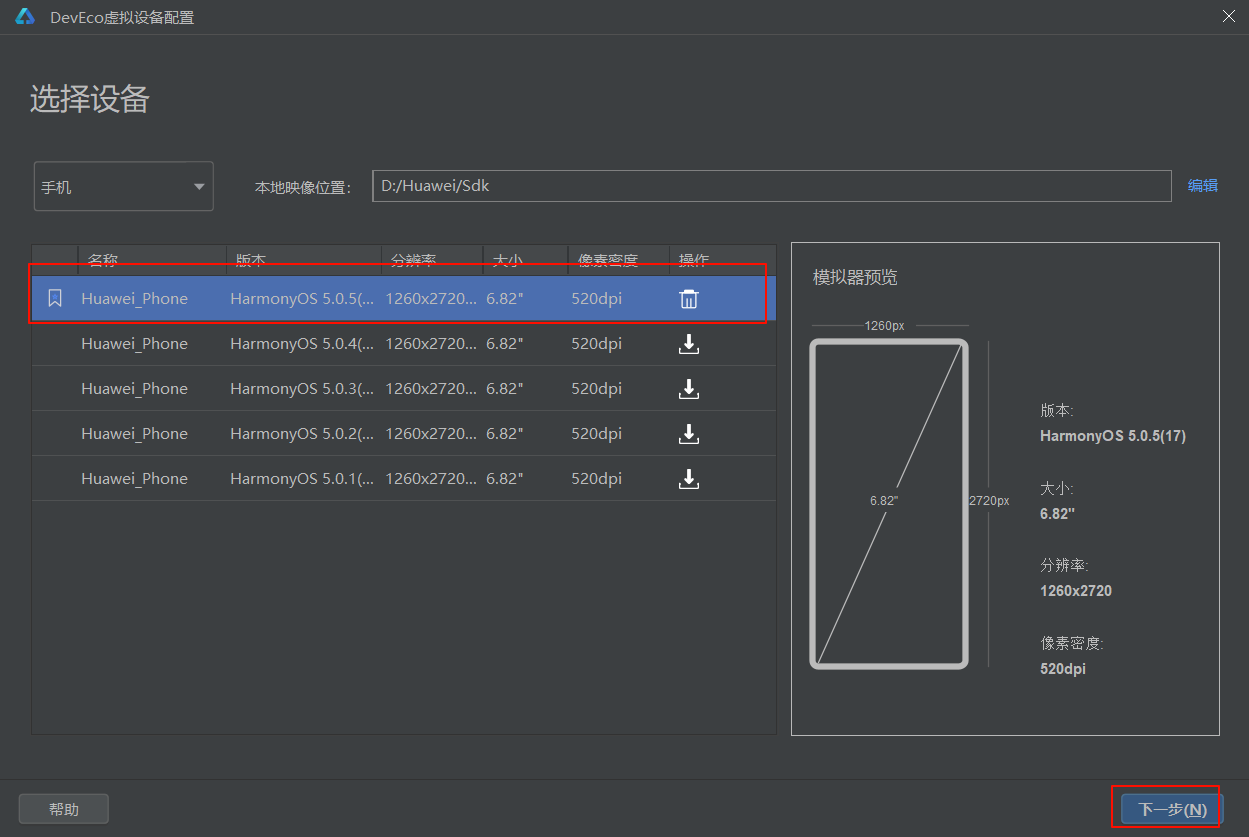1249x837 pixels.
Task: Download the HarmonyOS 5.0.4 image
Action: coord(688,343)
